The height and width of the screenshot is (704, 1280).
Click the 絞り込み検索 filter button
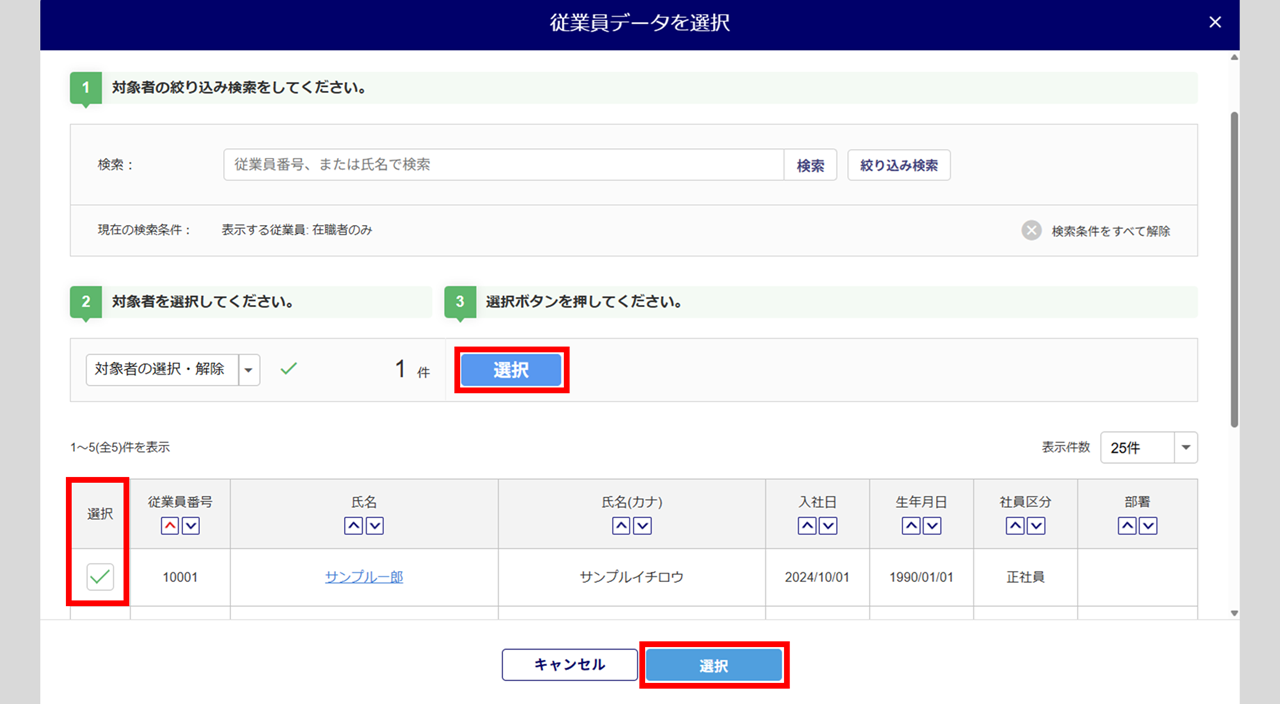click(899, 166)
